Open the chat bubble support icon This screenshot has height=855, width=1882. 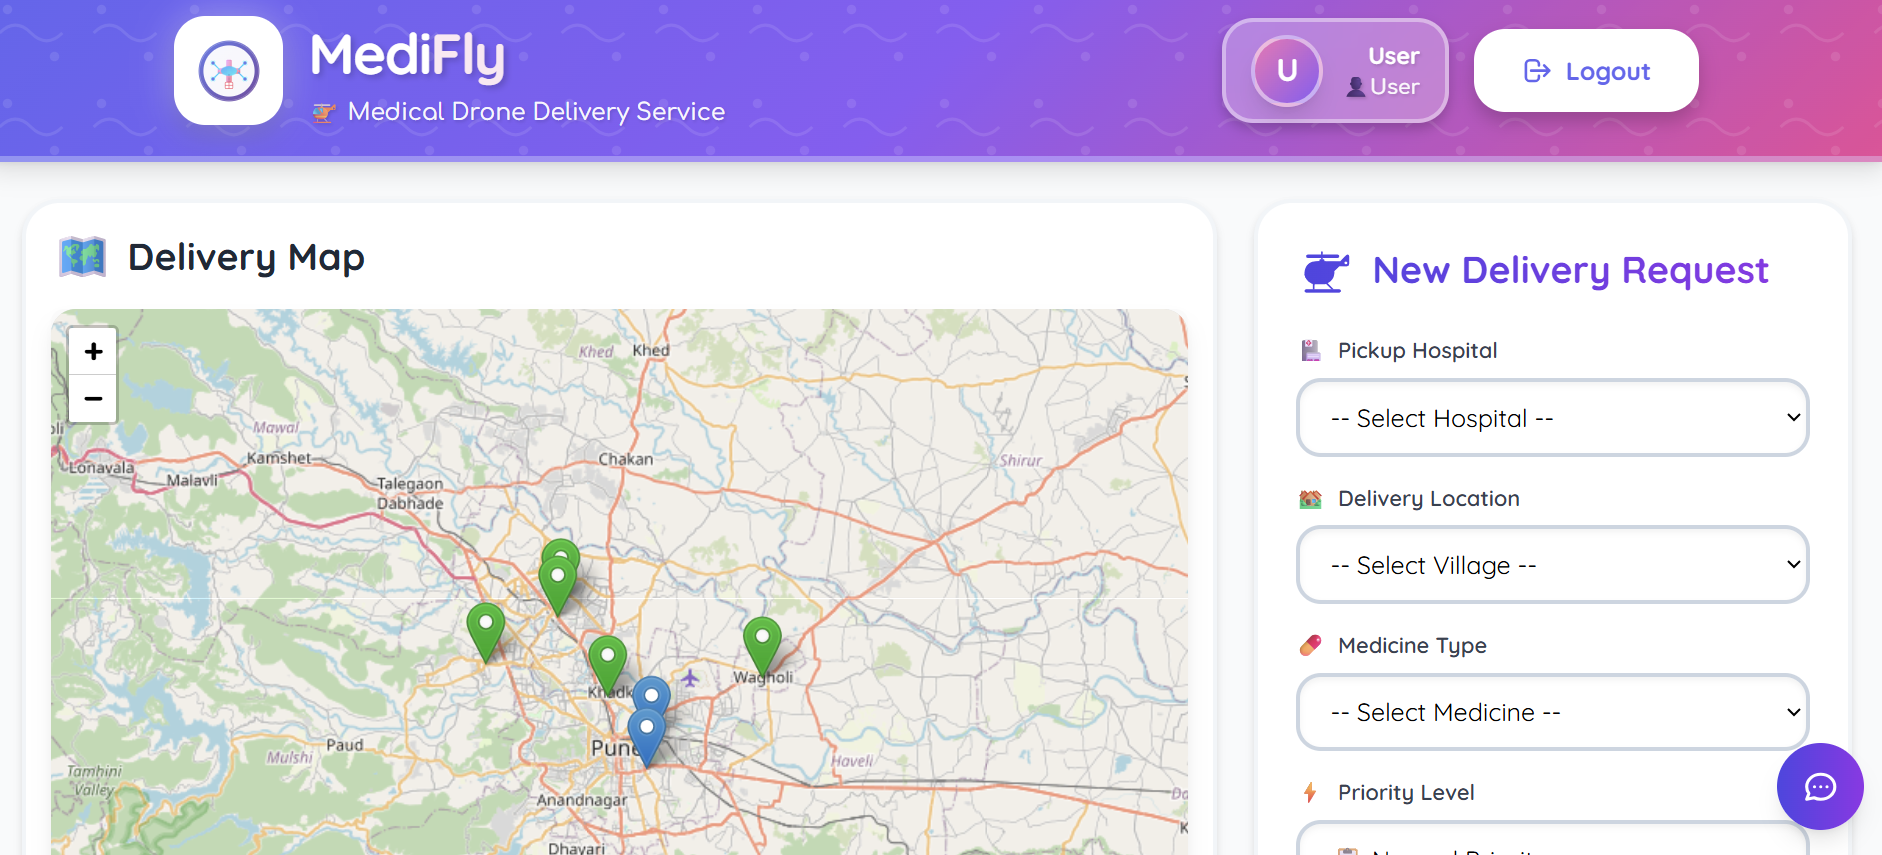pyautogui.click(x=1820, y=786)
